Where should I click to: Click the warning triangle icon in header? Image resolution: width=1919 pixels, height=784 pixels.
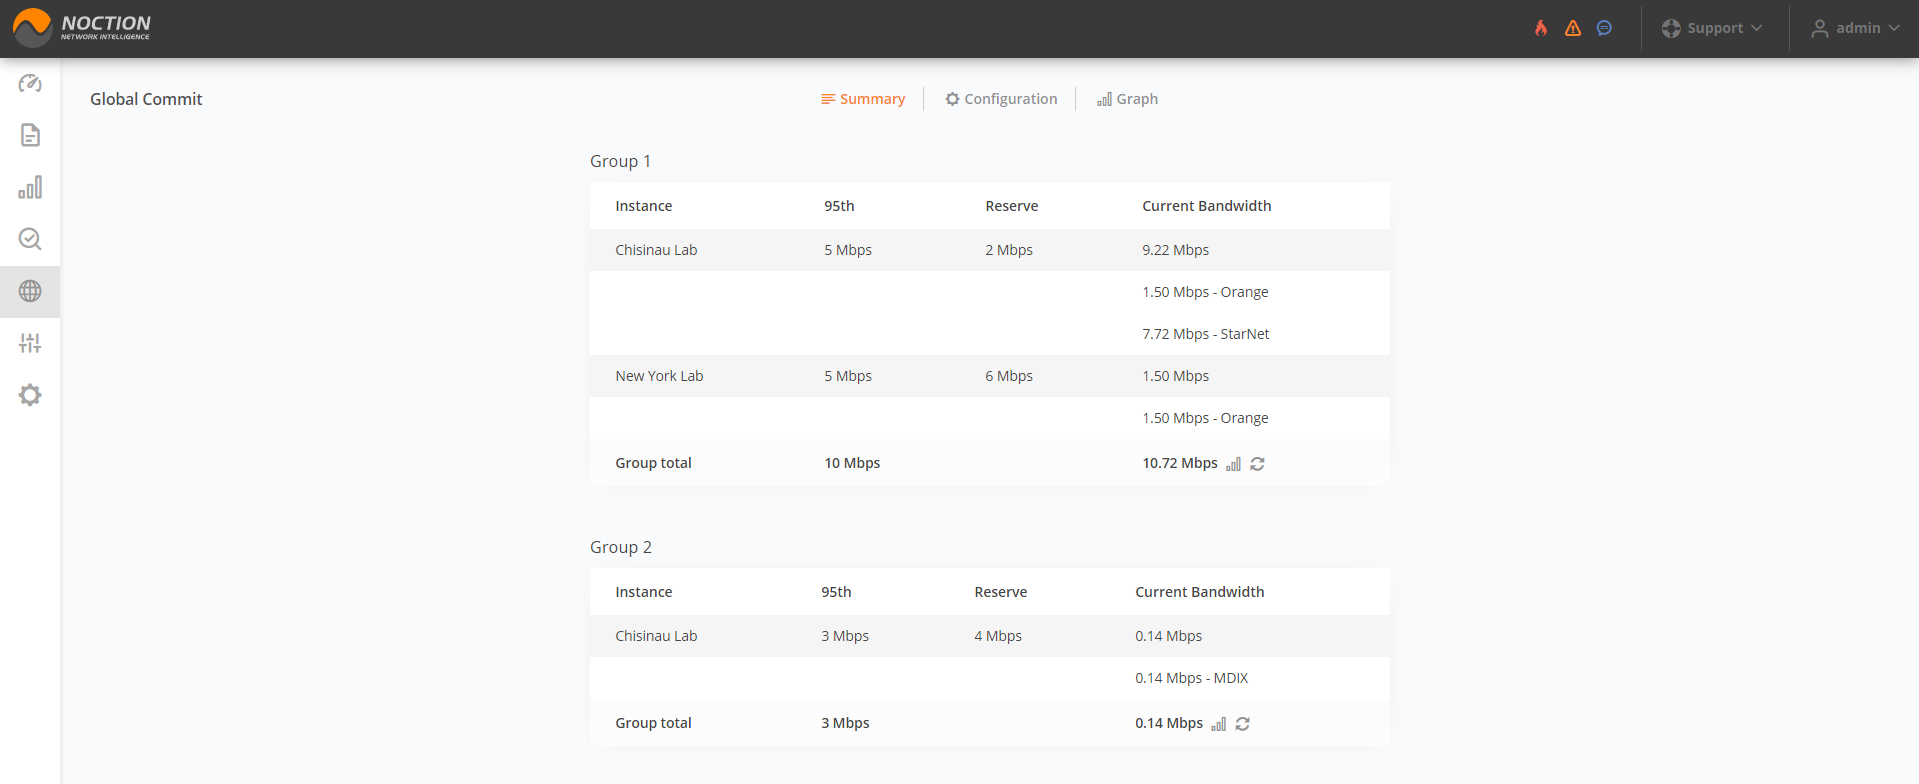(x=1573, y=28)
